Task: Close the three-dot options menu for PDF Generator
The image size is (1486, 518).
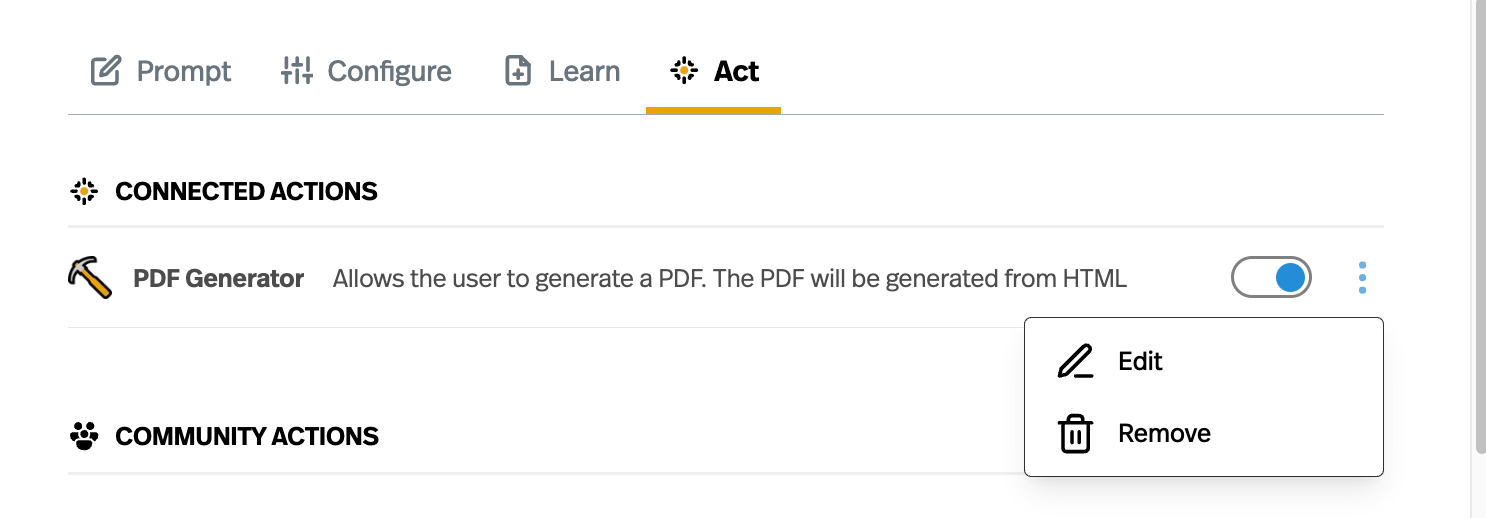Action: tap(1363, 278)
